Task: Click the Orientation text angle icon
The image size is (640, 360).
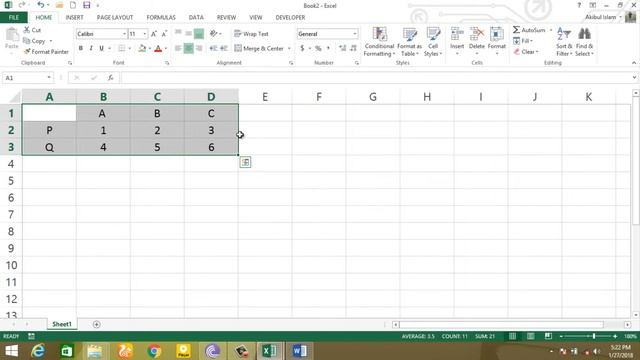Action: tap(213, 34)
